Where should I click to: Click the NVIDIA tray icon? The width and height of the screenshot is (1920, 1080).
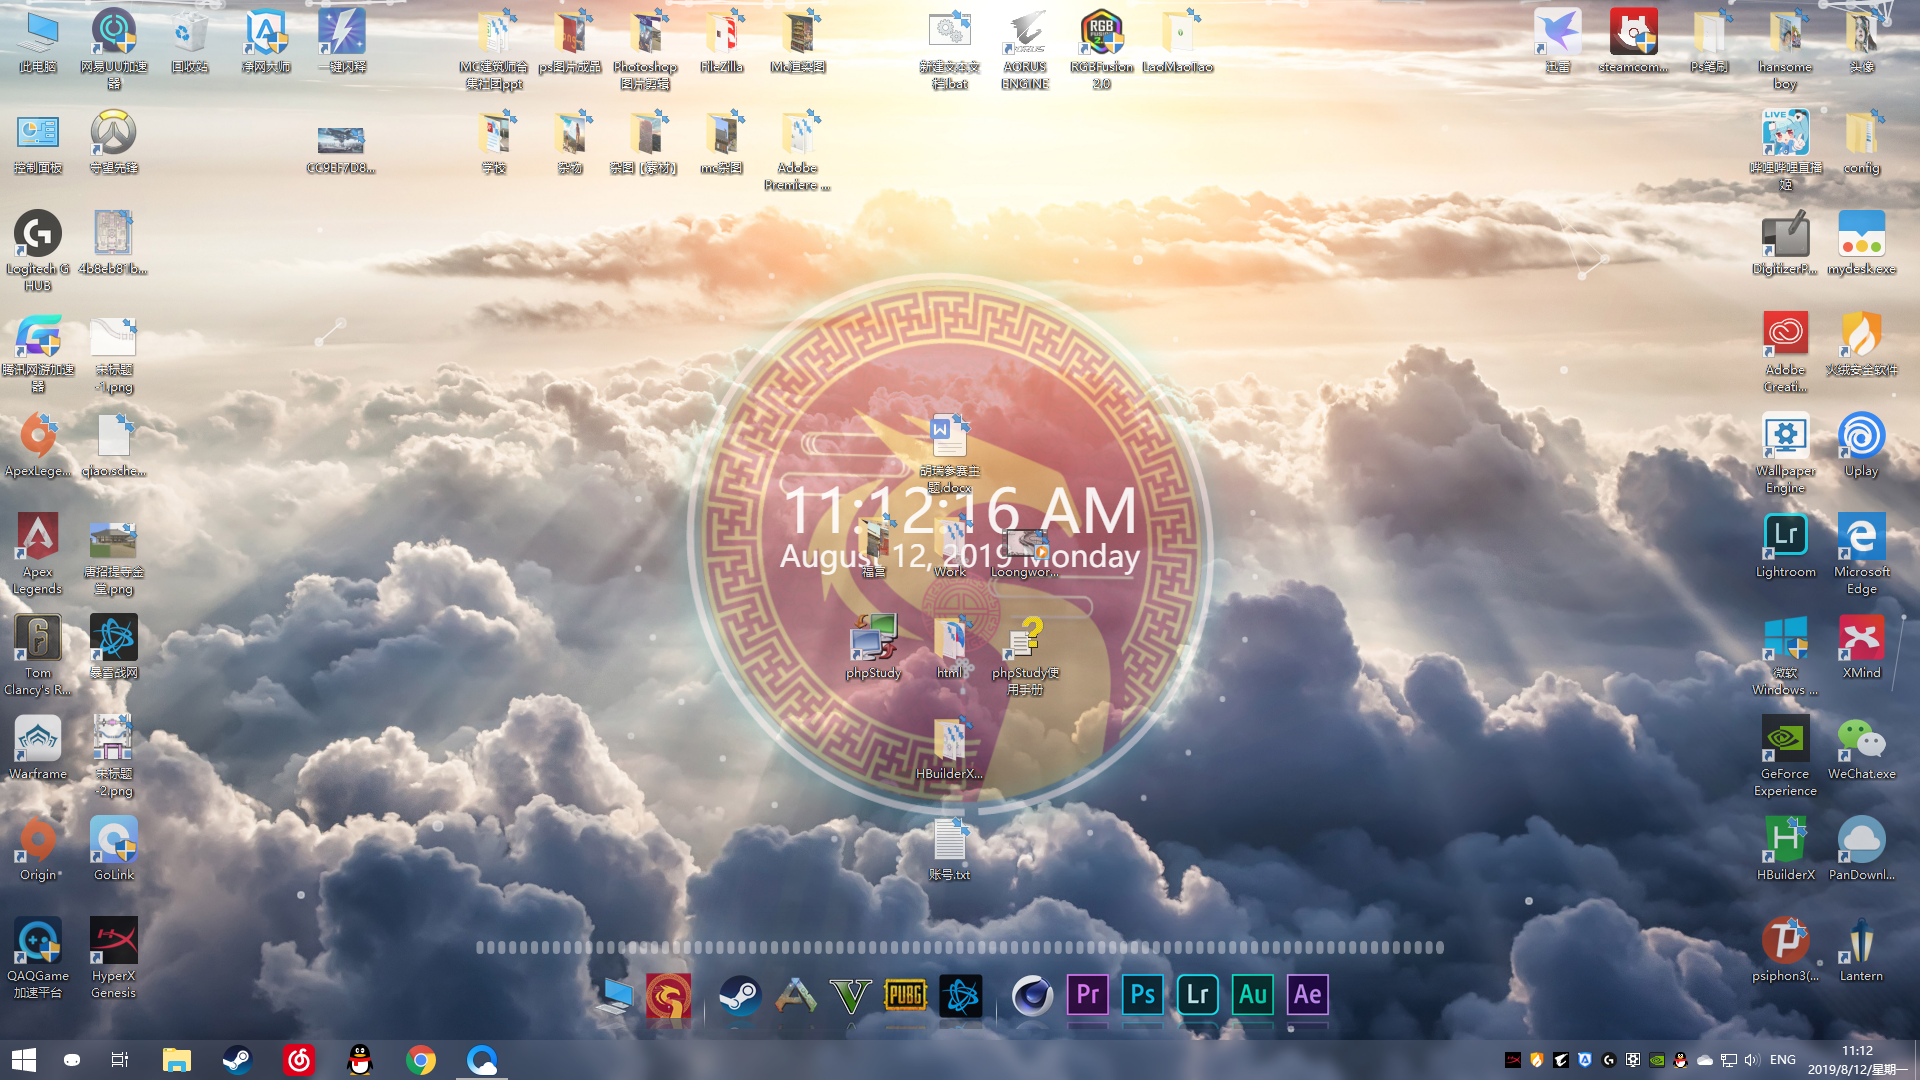(1657, 1060)
